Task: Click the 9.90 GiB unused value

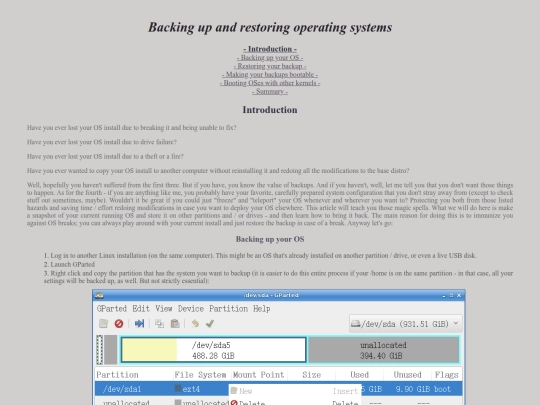Action: 413,389
